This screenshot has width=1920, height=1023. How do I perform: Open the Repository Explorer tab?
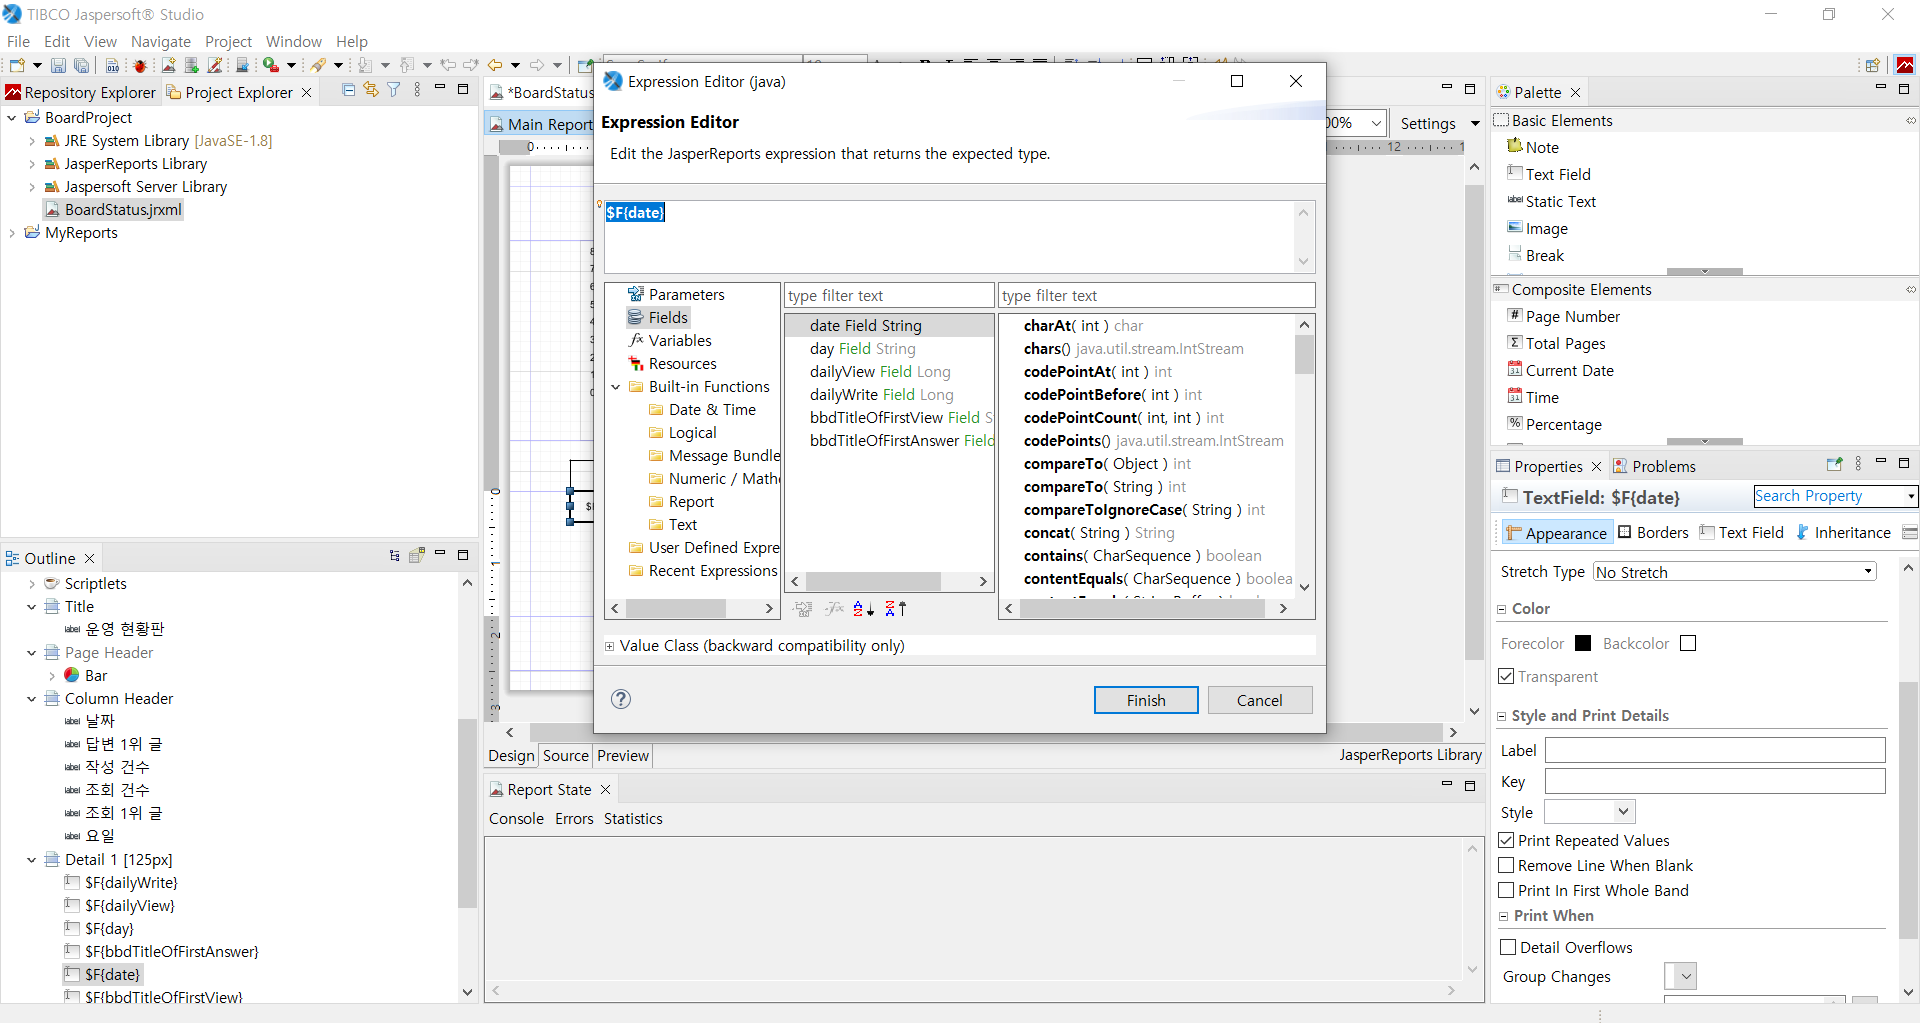80,92
